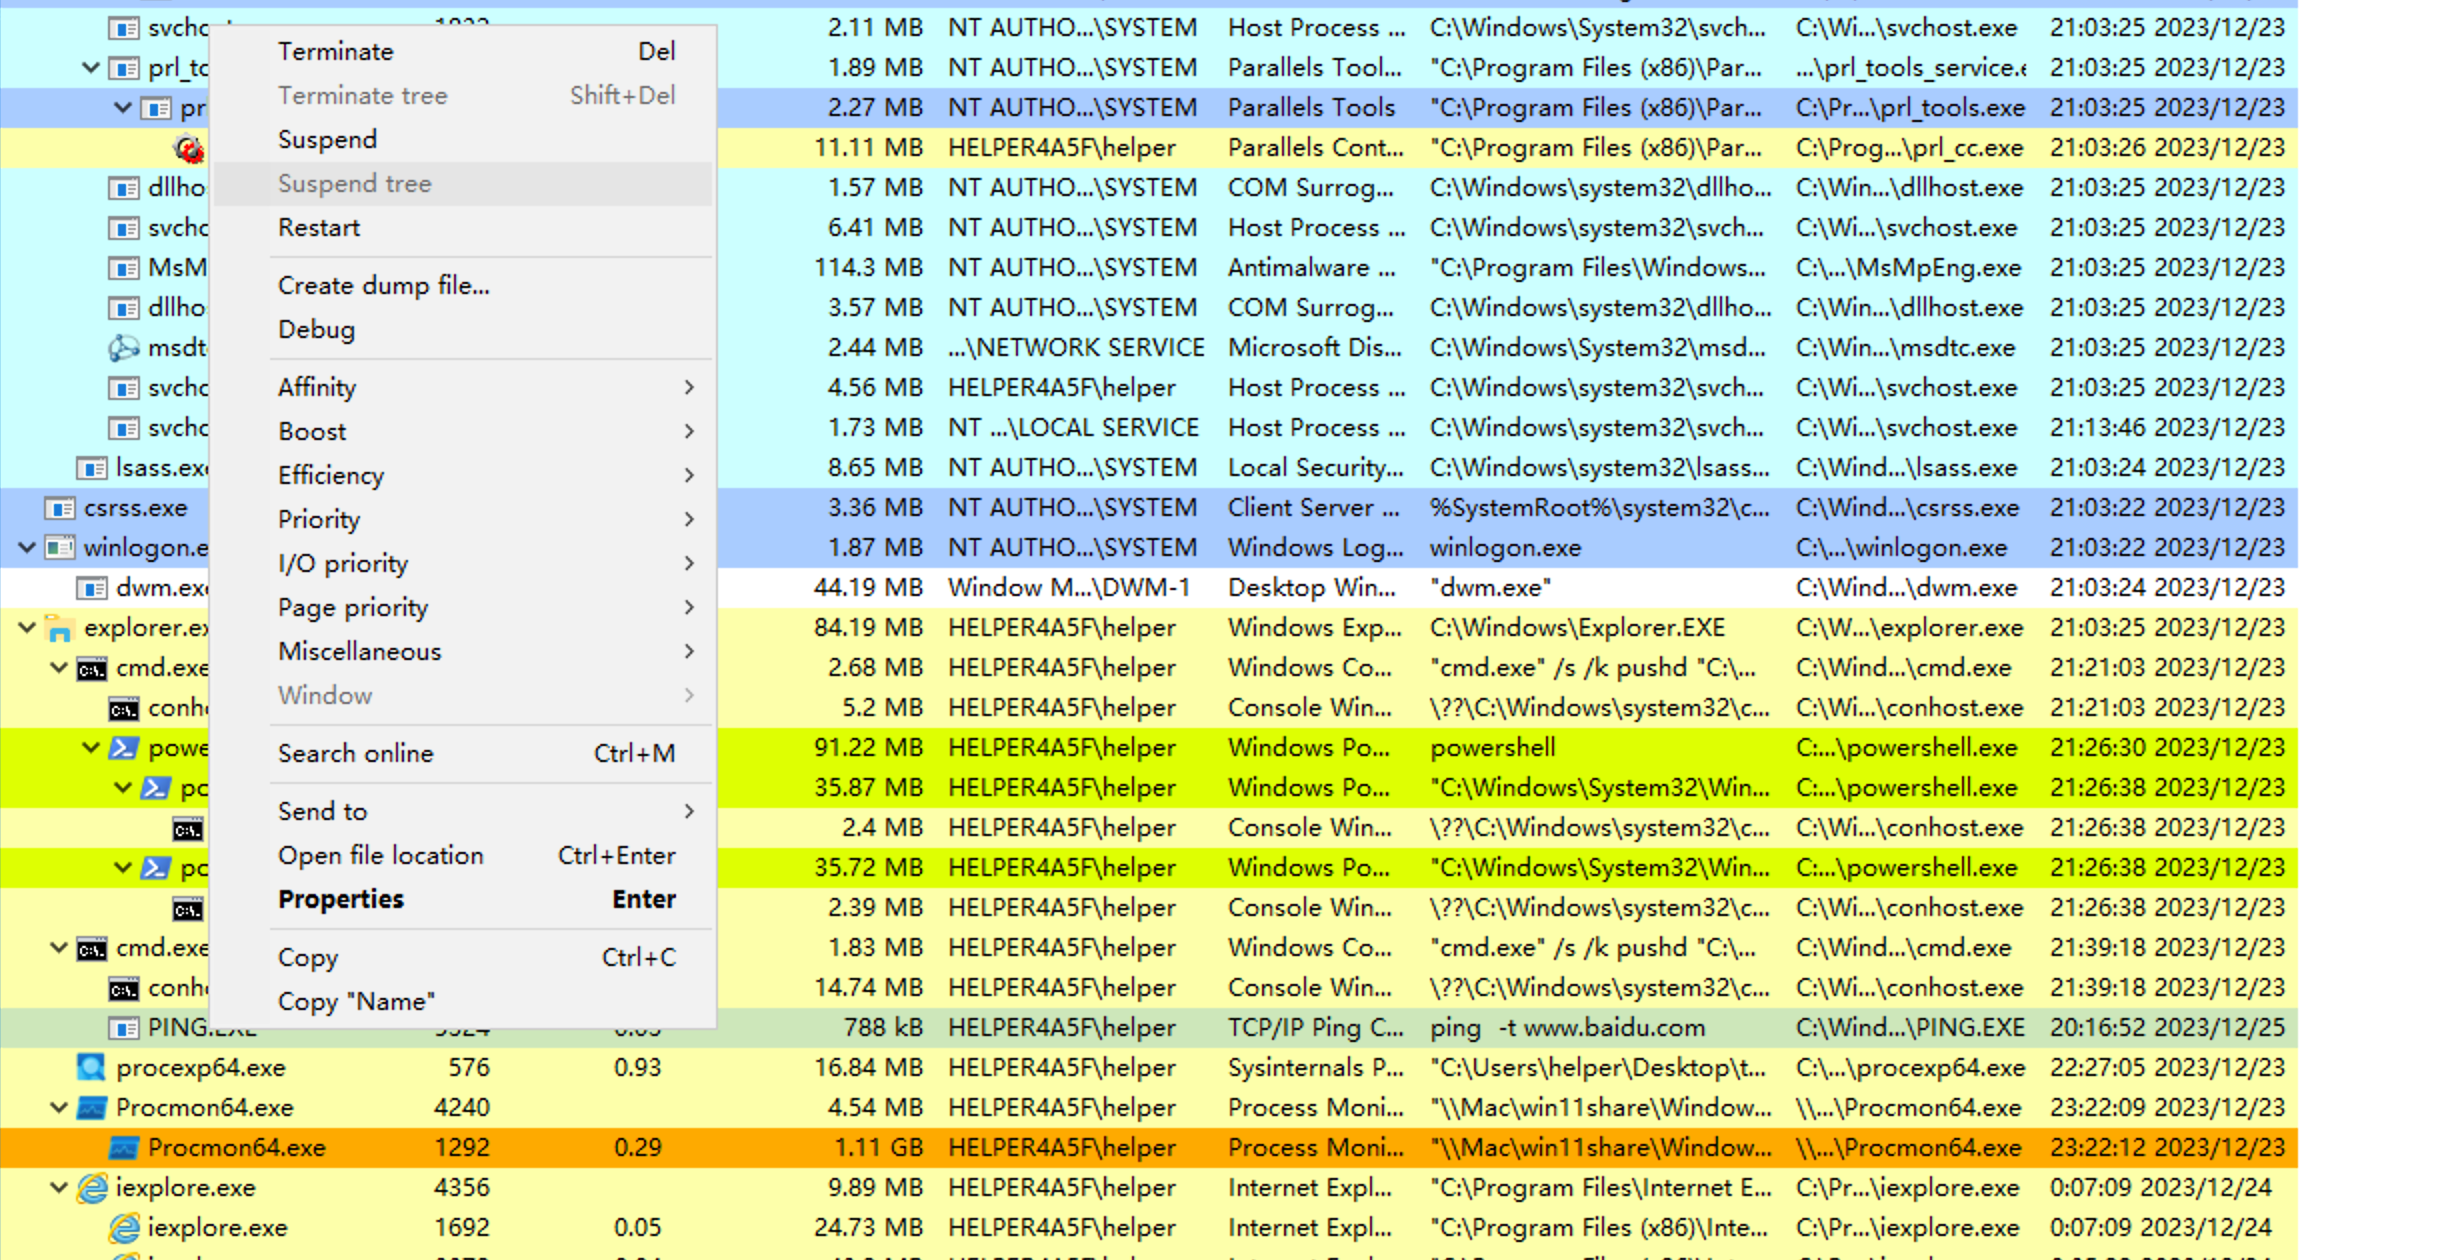Viewport: 2442px width, 1260px height.
Task: Click the dwm.exe process icon
Action: click(x=92, y=588)
